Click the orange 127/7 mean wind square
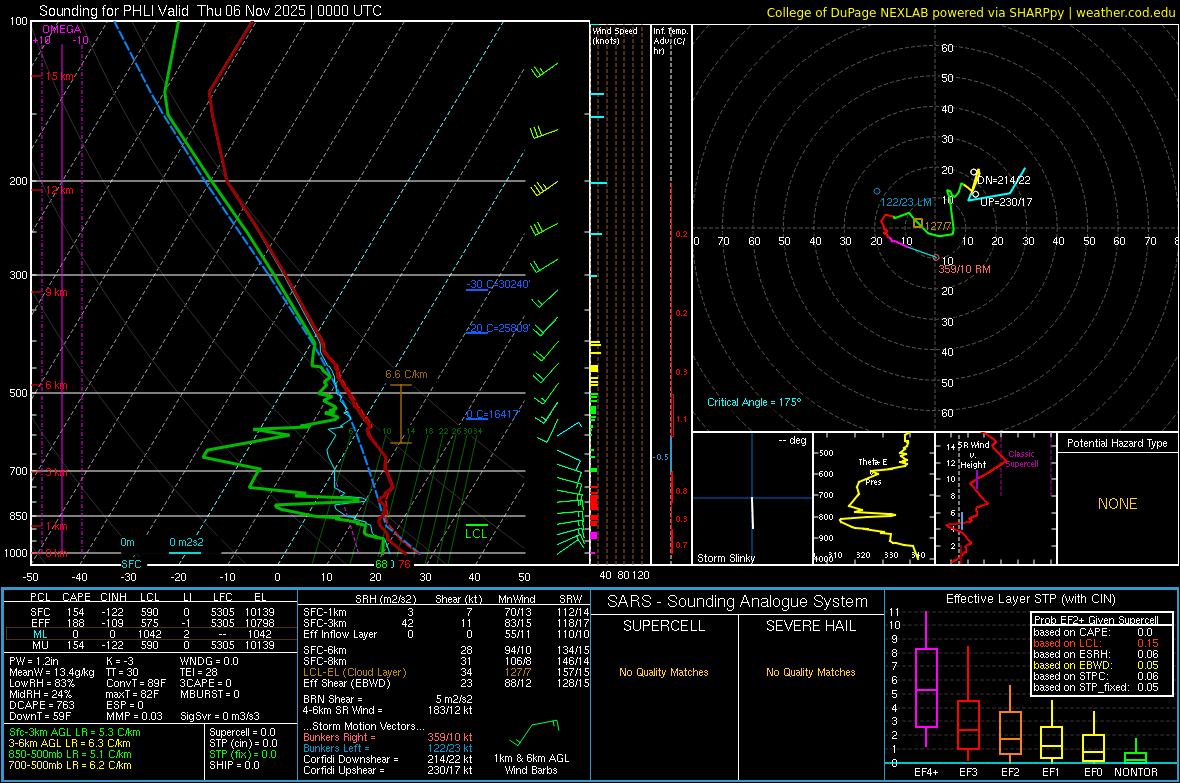Image resolution: width=1180 pixels, height=783 pixels. click(x=918, y=224)
